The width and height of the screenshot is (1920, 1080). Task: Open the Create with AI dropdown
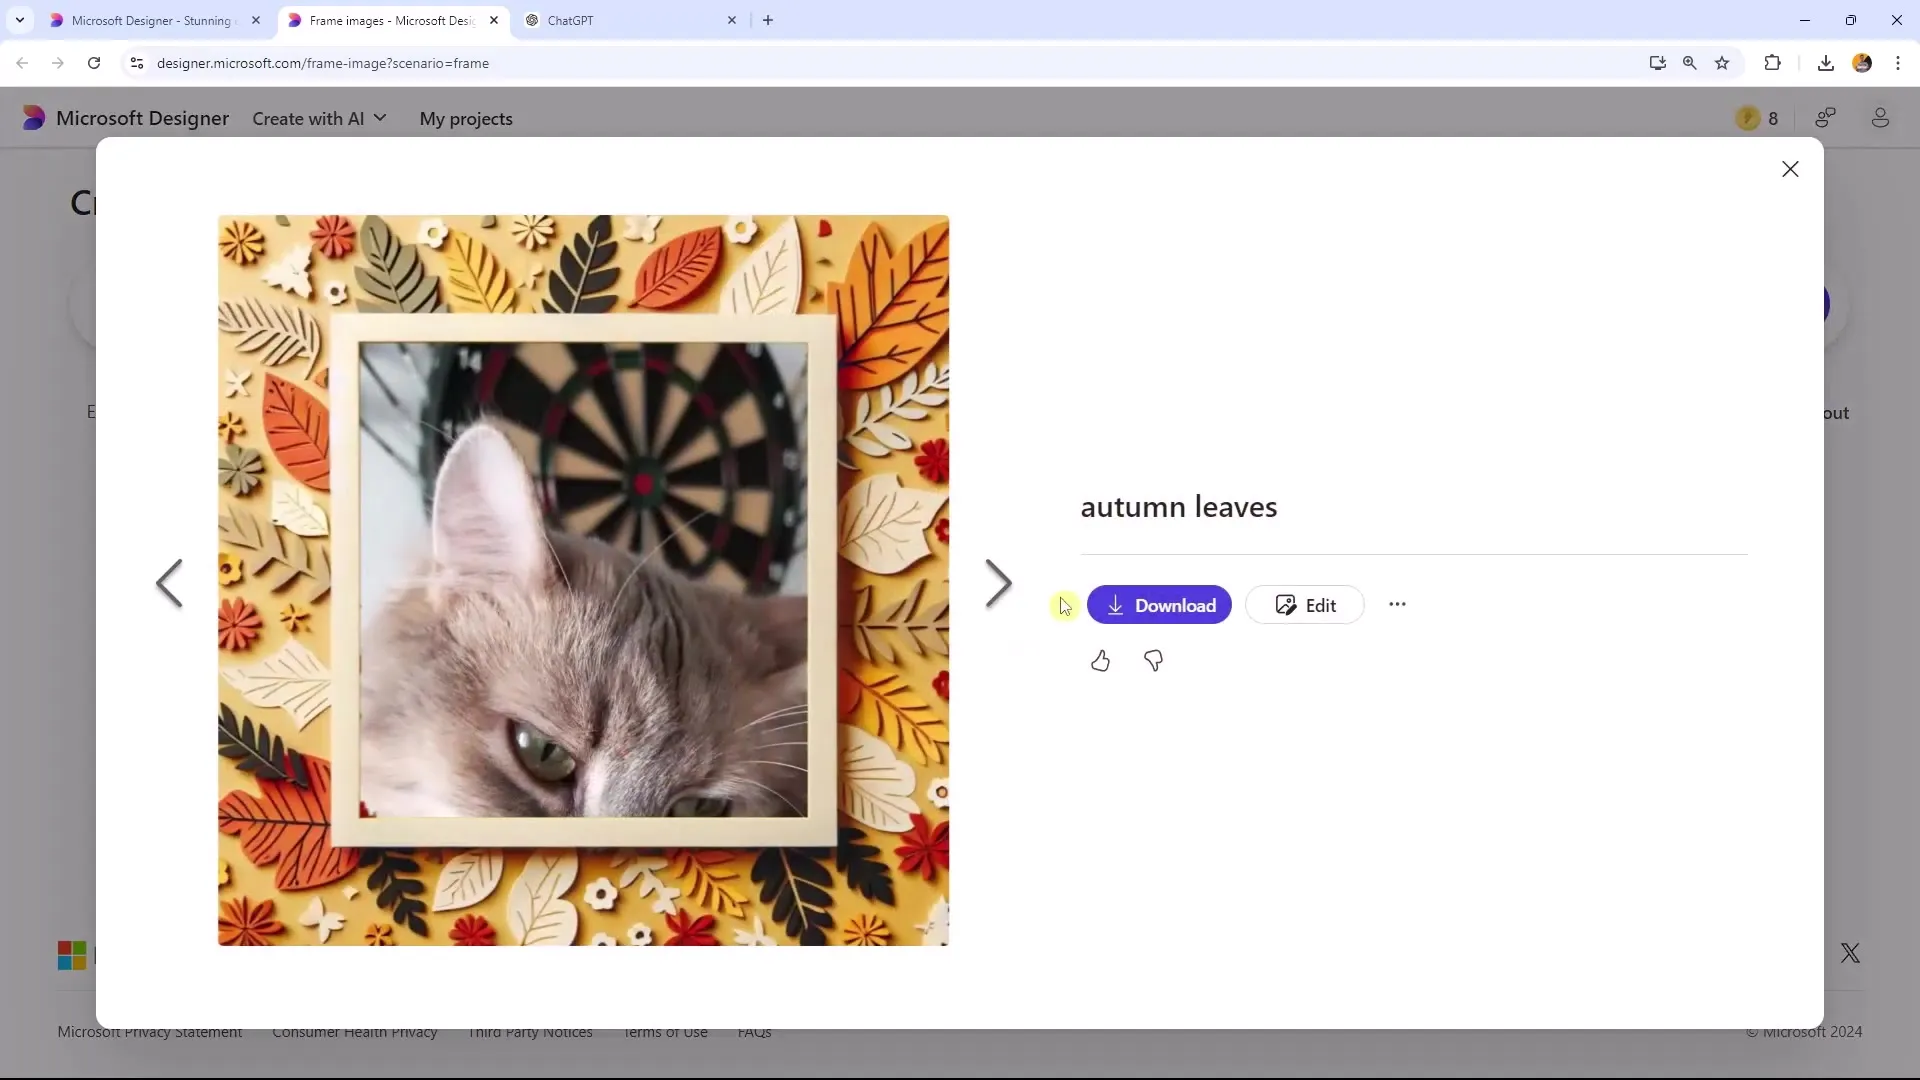319,117
